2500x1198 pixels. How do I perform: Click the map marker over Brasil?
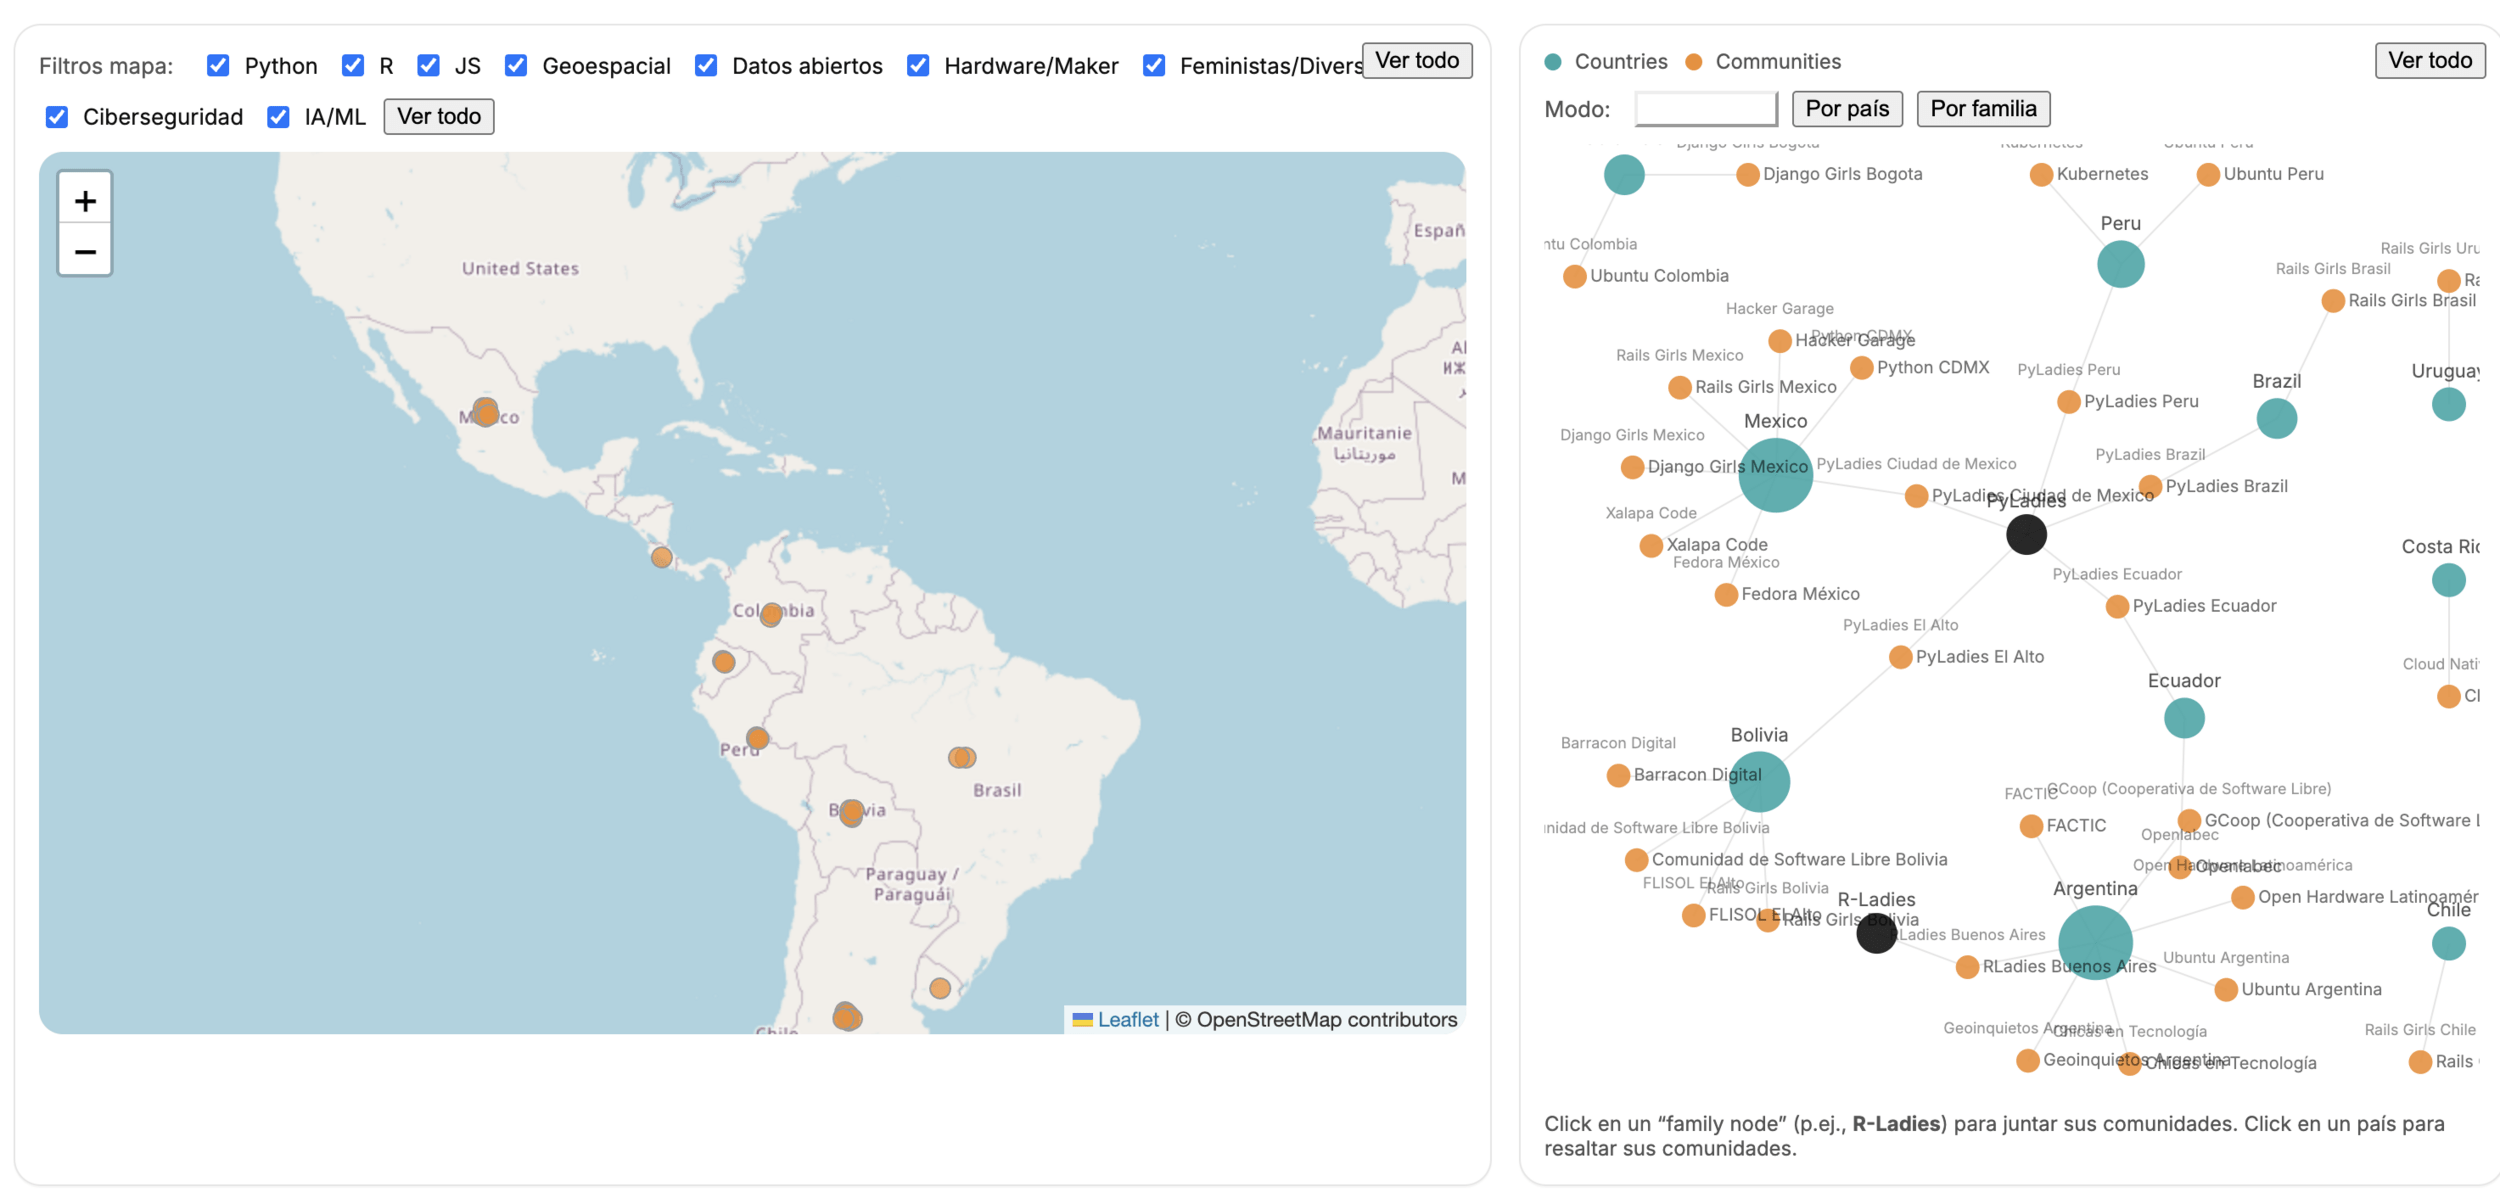point(962,757)
